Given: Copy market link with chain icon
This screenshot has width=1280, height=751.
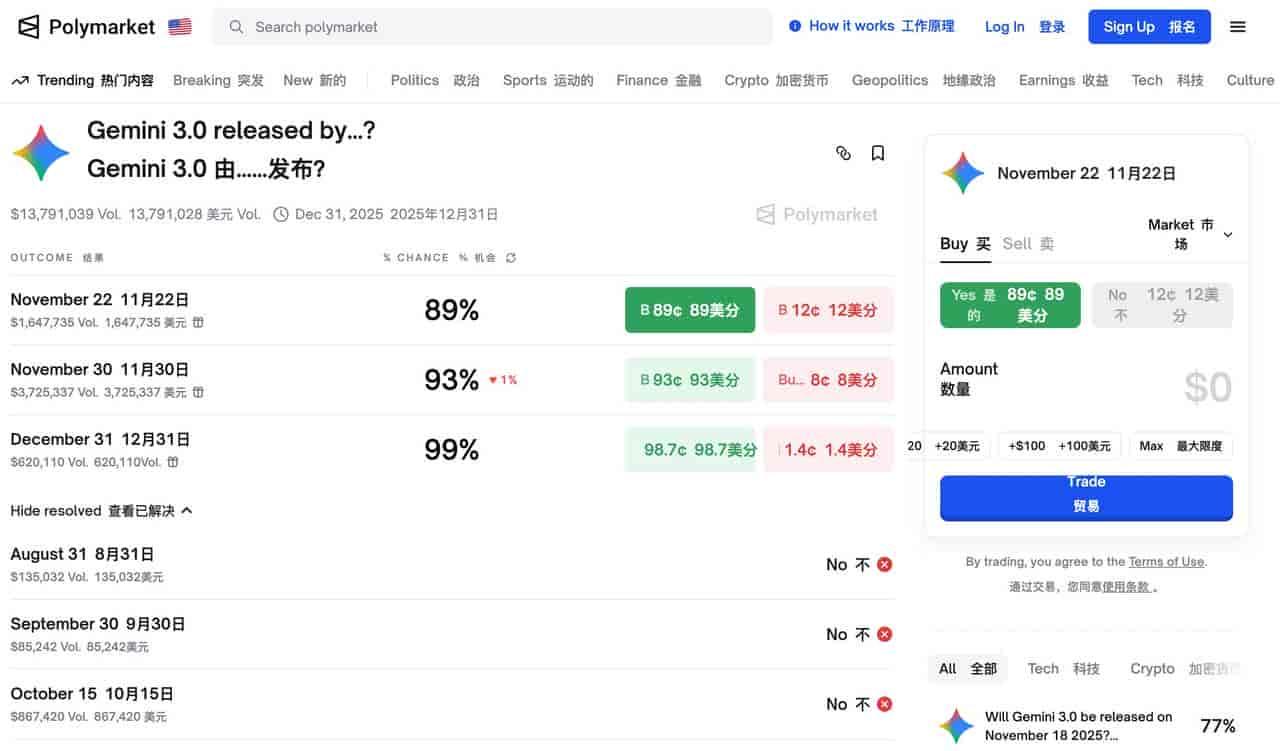Looking at the screenshot, I should click(843, 153).
